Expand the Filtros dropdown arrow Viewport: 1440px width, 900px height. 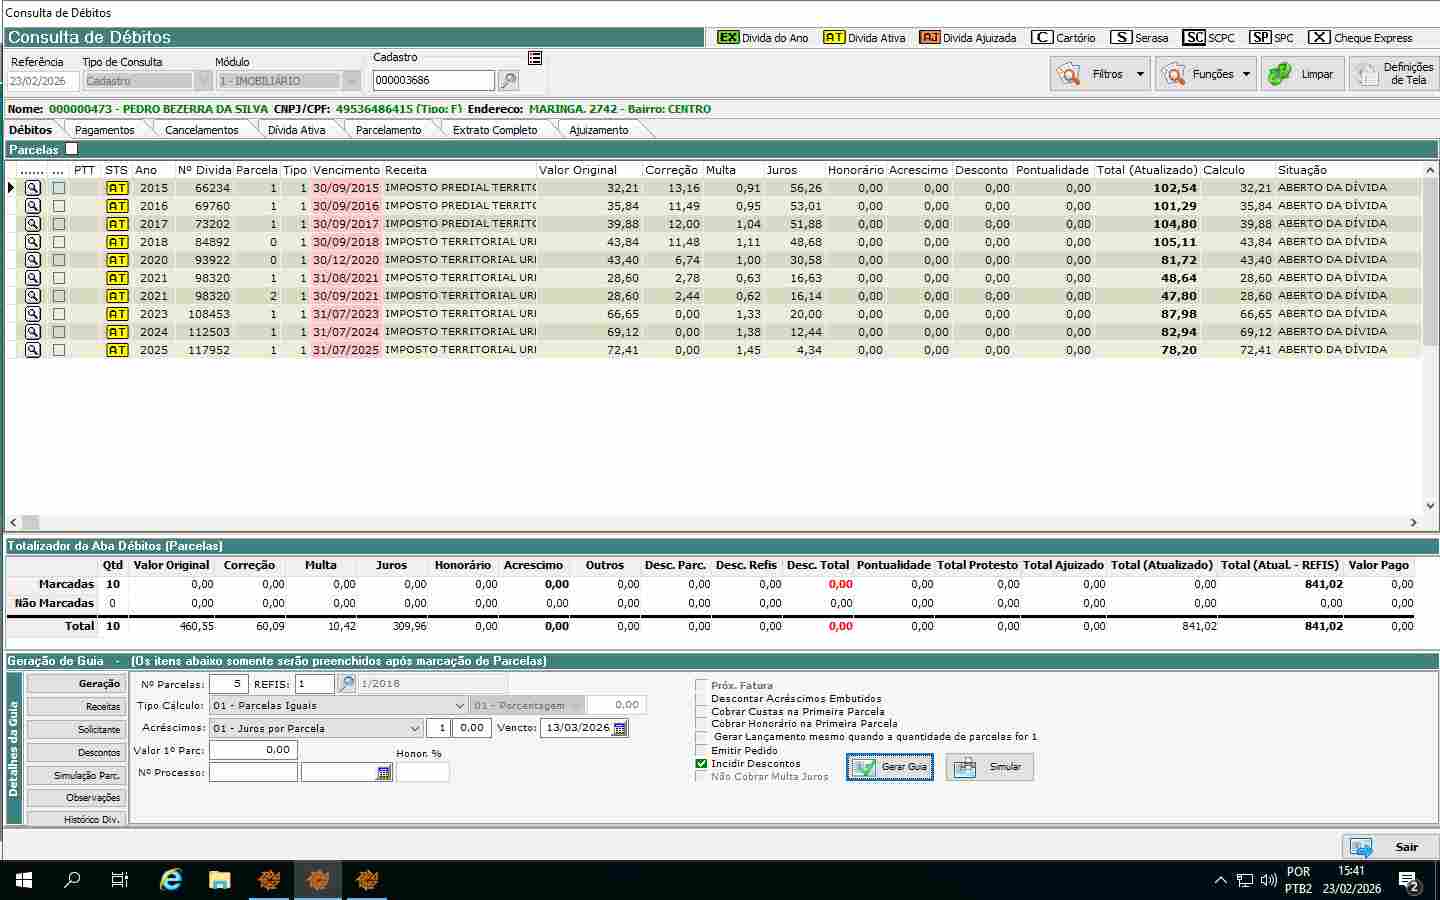pos(1140,74)
